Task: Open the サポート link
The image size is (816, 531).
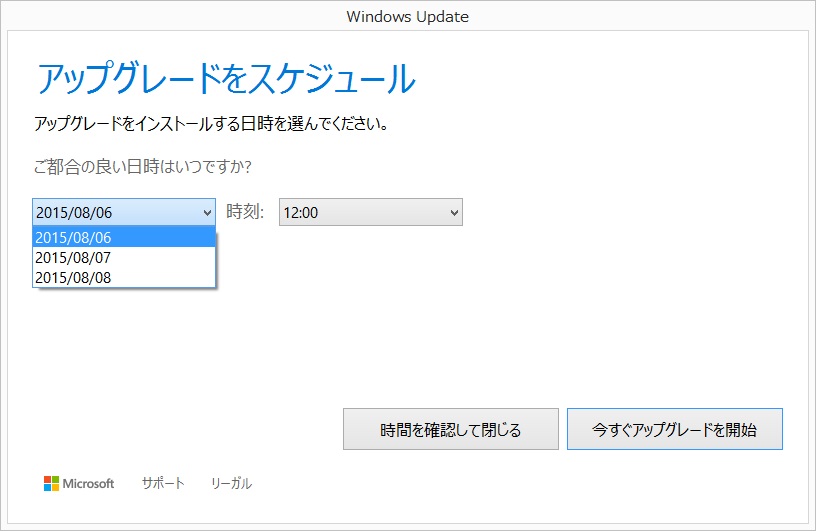Action: (163, 484)
